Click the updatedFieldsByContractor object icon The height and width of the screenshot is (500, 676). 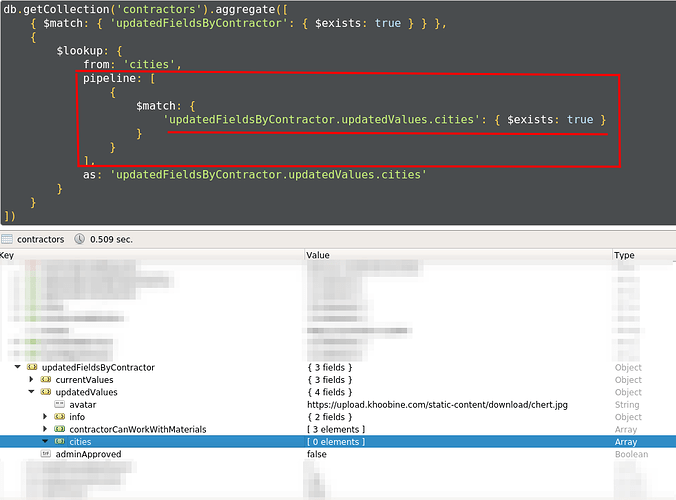click(x=32, y=368)
